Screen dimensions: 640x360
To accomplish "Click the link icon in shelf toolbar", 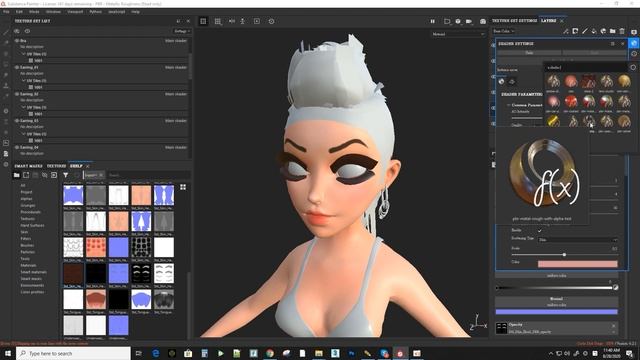I will click(x=44, y=175).
